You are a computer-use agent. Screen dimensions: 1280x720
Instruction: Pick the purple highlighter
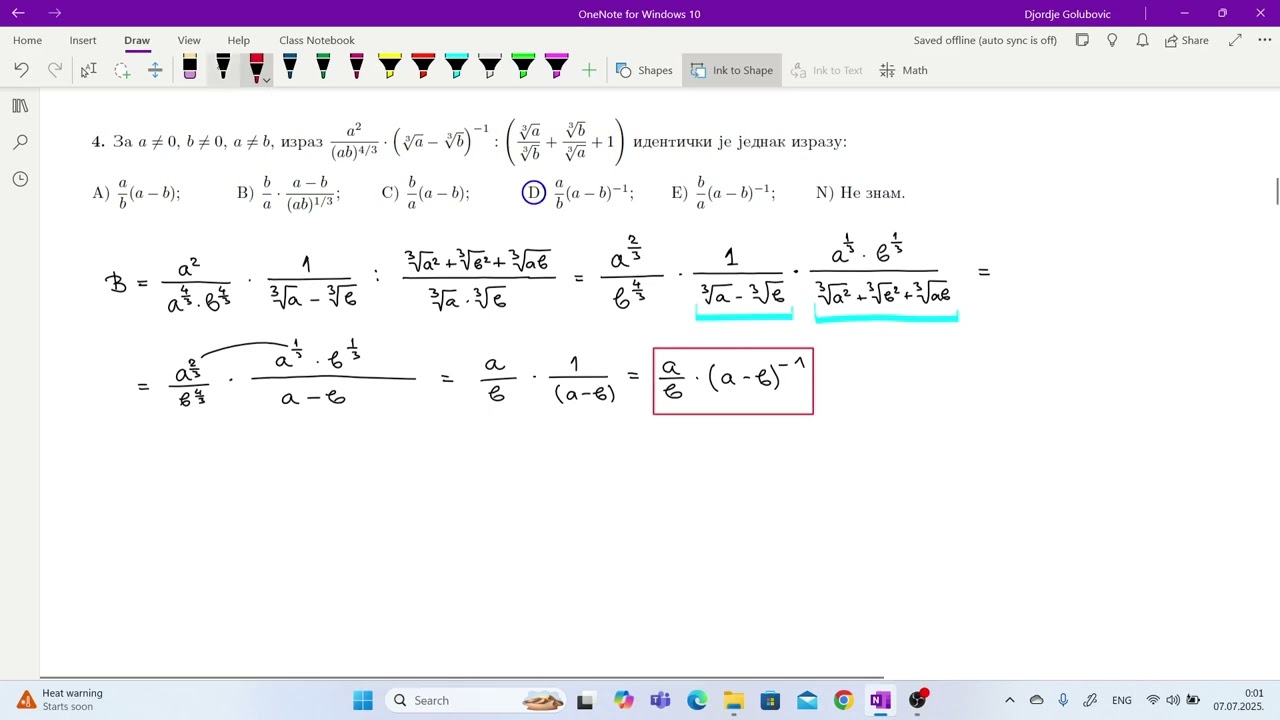click(x=556, y=68)
